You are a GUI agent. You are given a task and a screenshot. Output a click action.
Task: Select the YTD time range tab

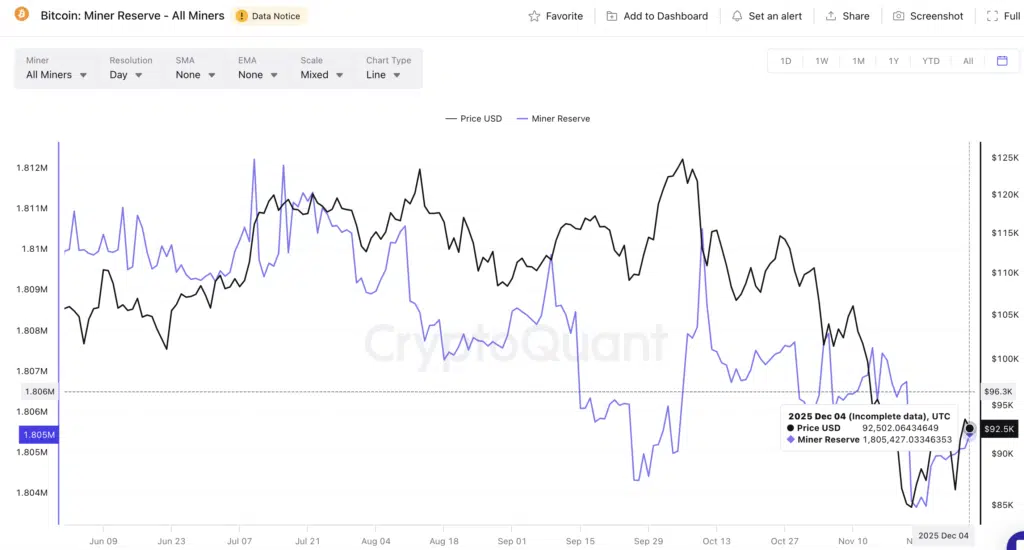[x=930, y=61]
